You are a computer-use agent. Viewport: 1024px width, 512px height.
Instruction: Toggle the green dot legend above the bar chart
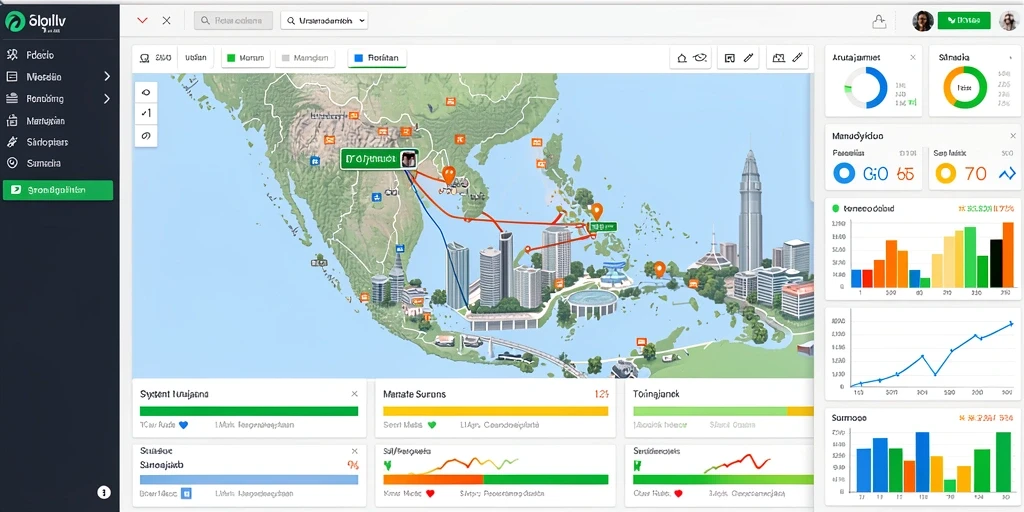835,208
